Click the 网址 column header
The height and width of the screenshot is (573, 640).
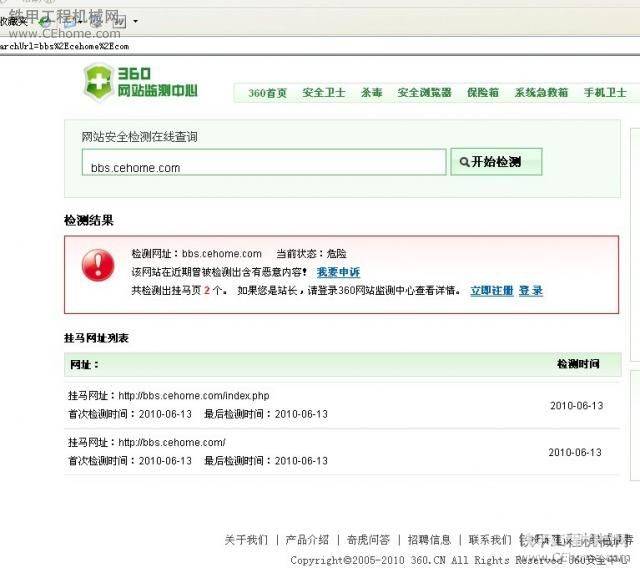point(84,364)
